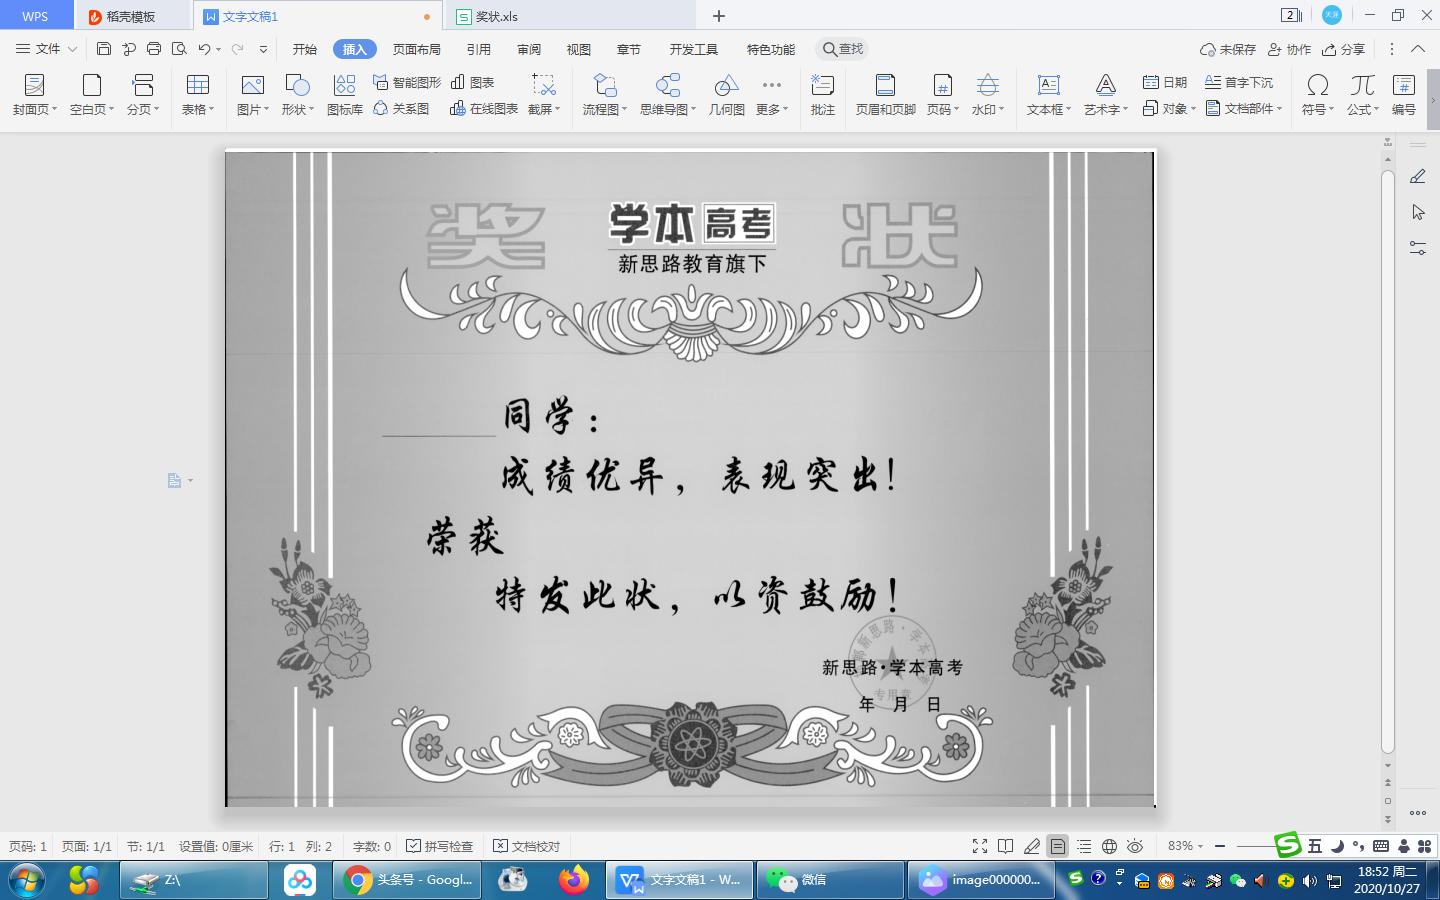
Task: Click 未保存 to save the document
Action: point(1237,48)
